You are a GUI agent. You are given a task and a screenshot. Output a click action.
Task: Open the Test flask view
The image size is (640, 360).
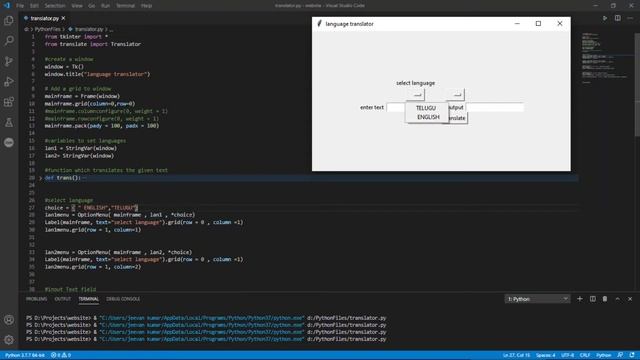tap(9, 122)
